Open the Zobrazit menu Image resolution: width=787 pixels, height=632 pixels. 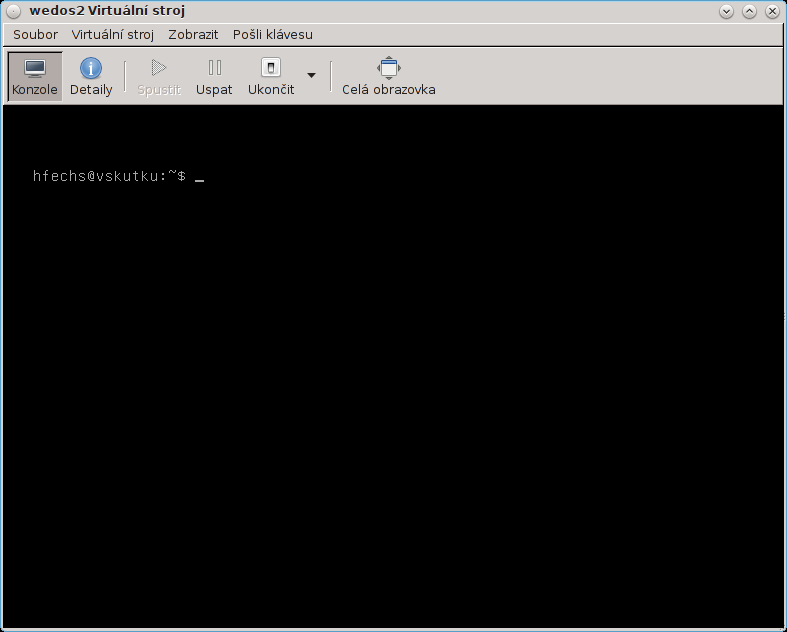pyautogui.click(x=193, y=35)
